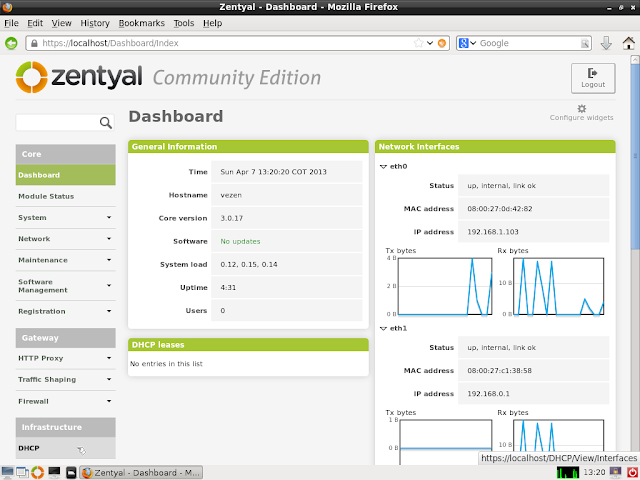Screen dimensions: 640x480
Task: Open the View menu
Action: click(62, 23)
